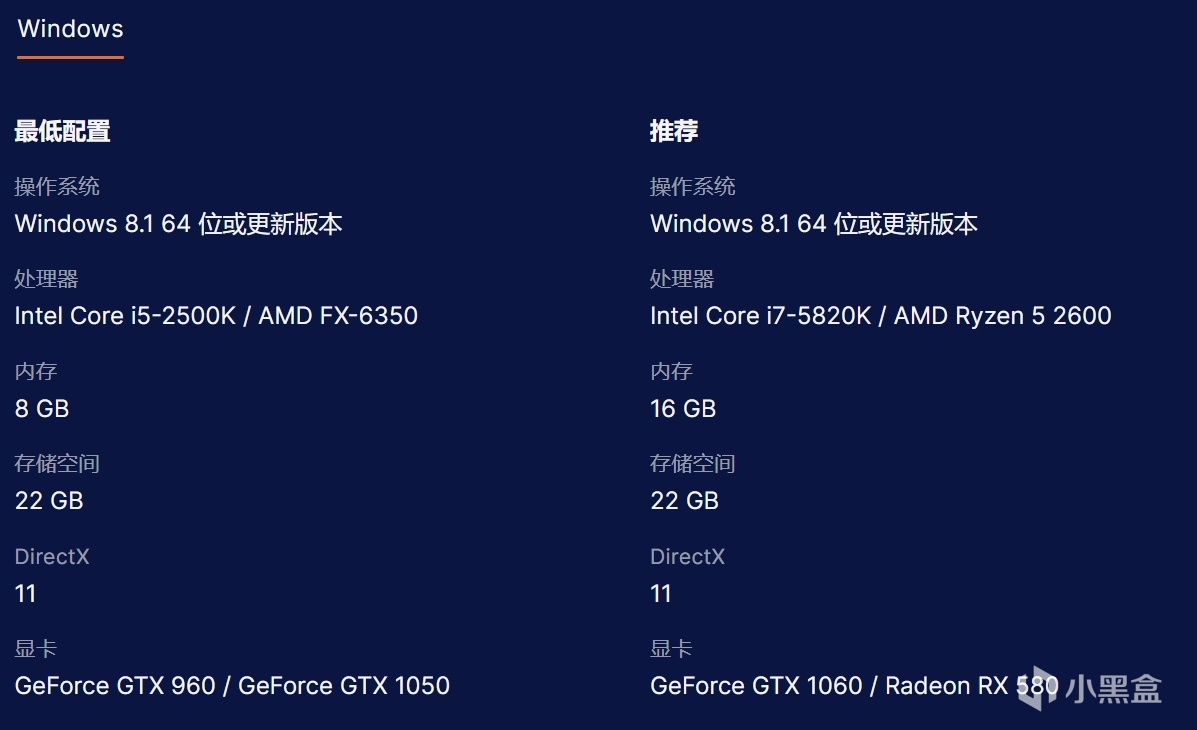Click the 处理器 label under 推荐
The width and height of the screenshot is (1197, 730).
(682, 279)
